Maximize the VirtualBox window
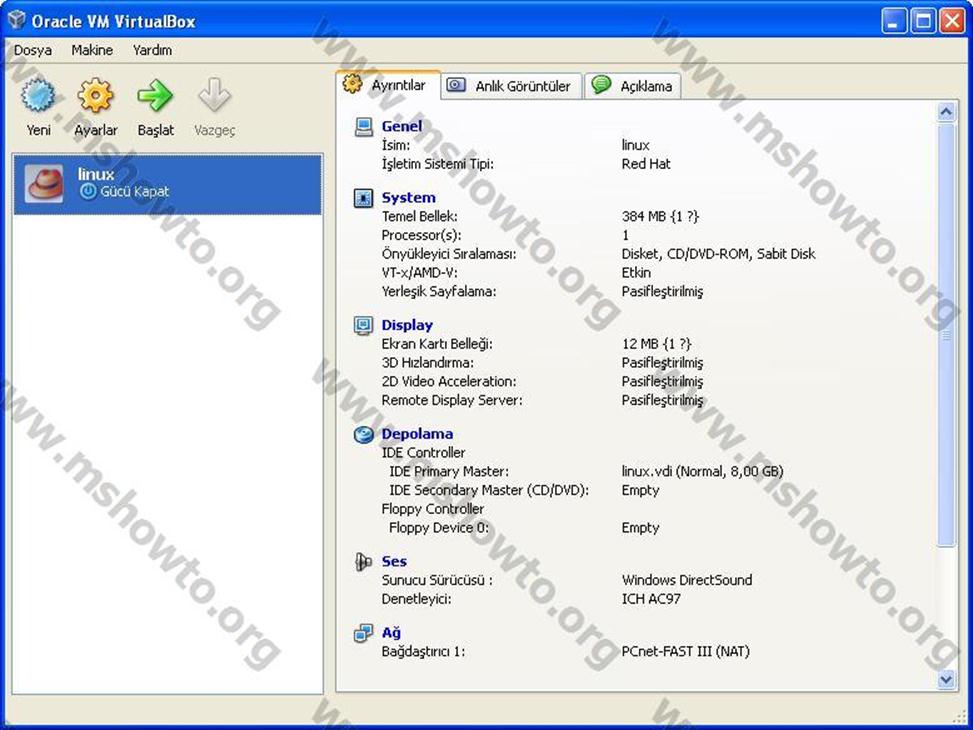 923,22
